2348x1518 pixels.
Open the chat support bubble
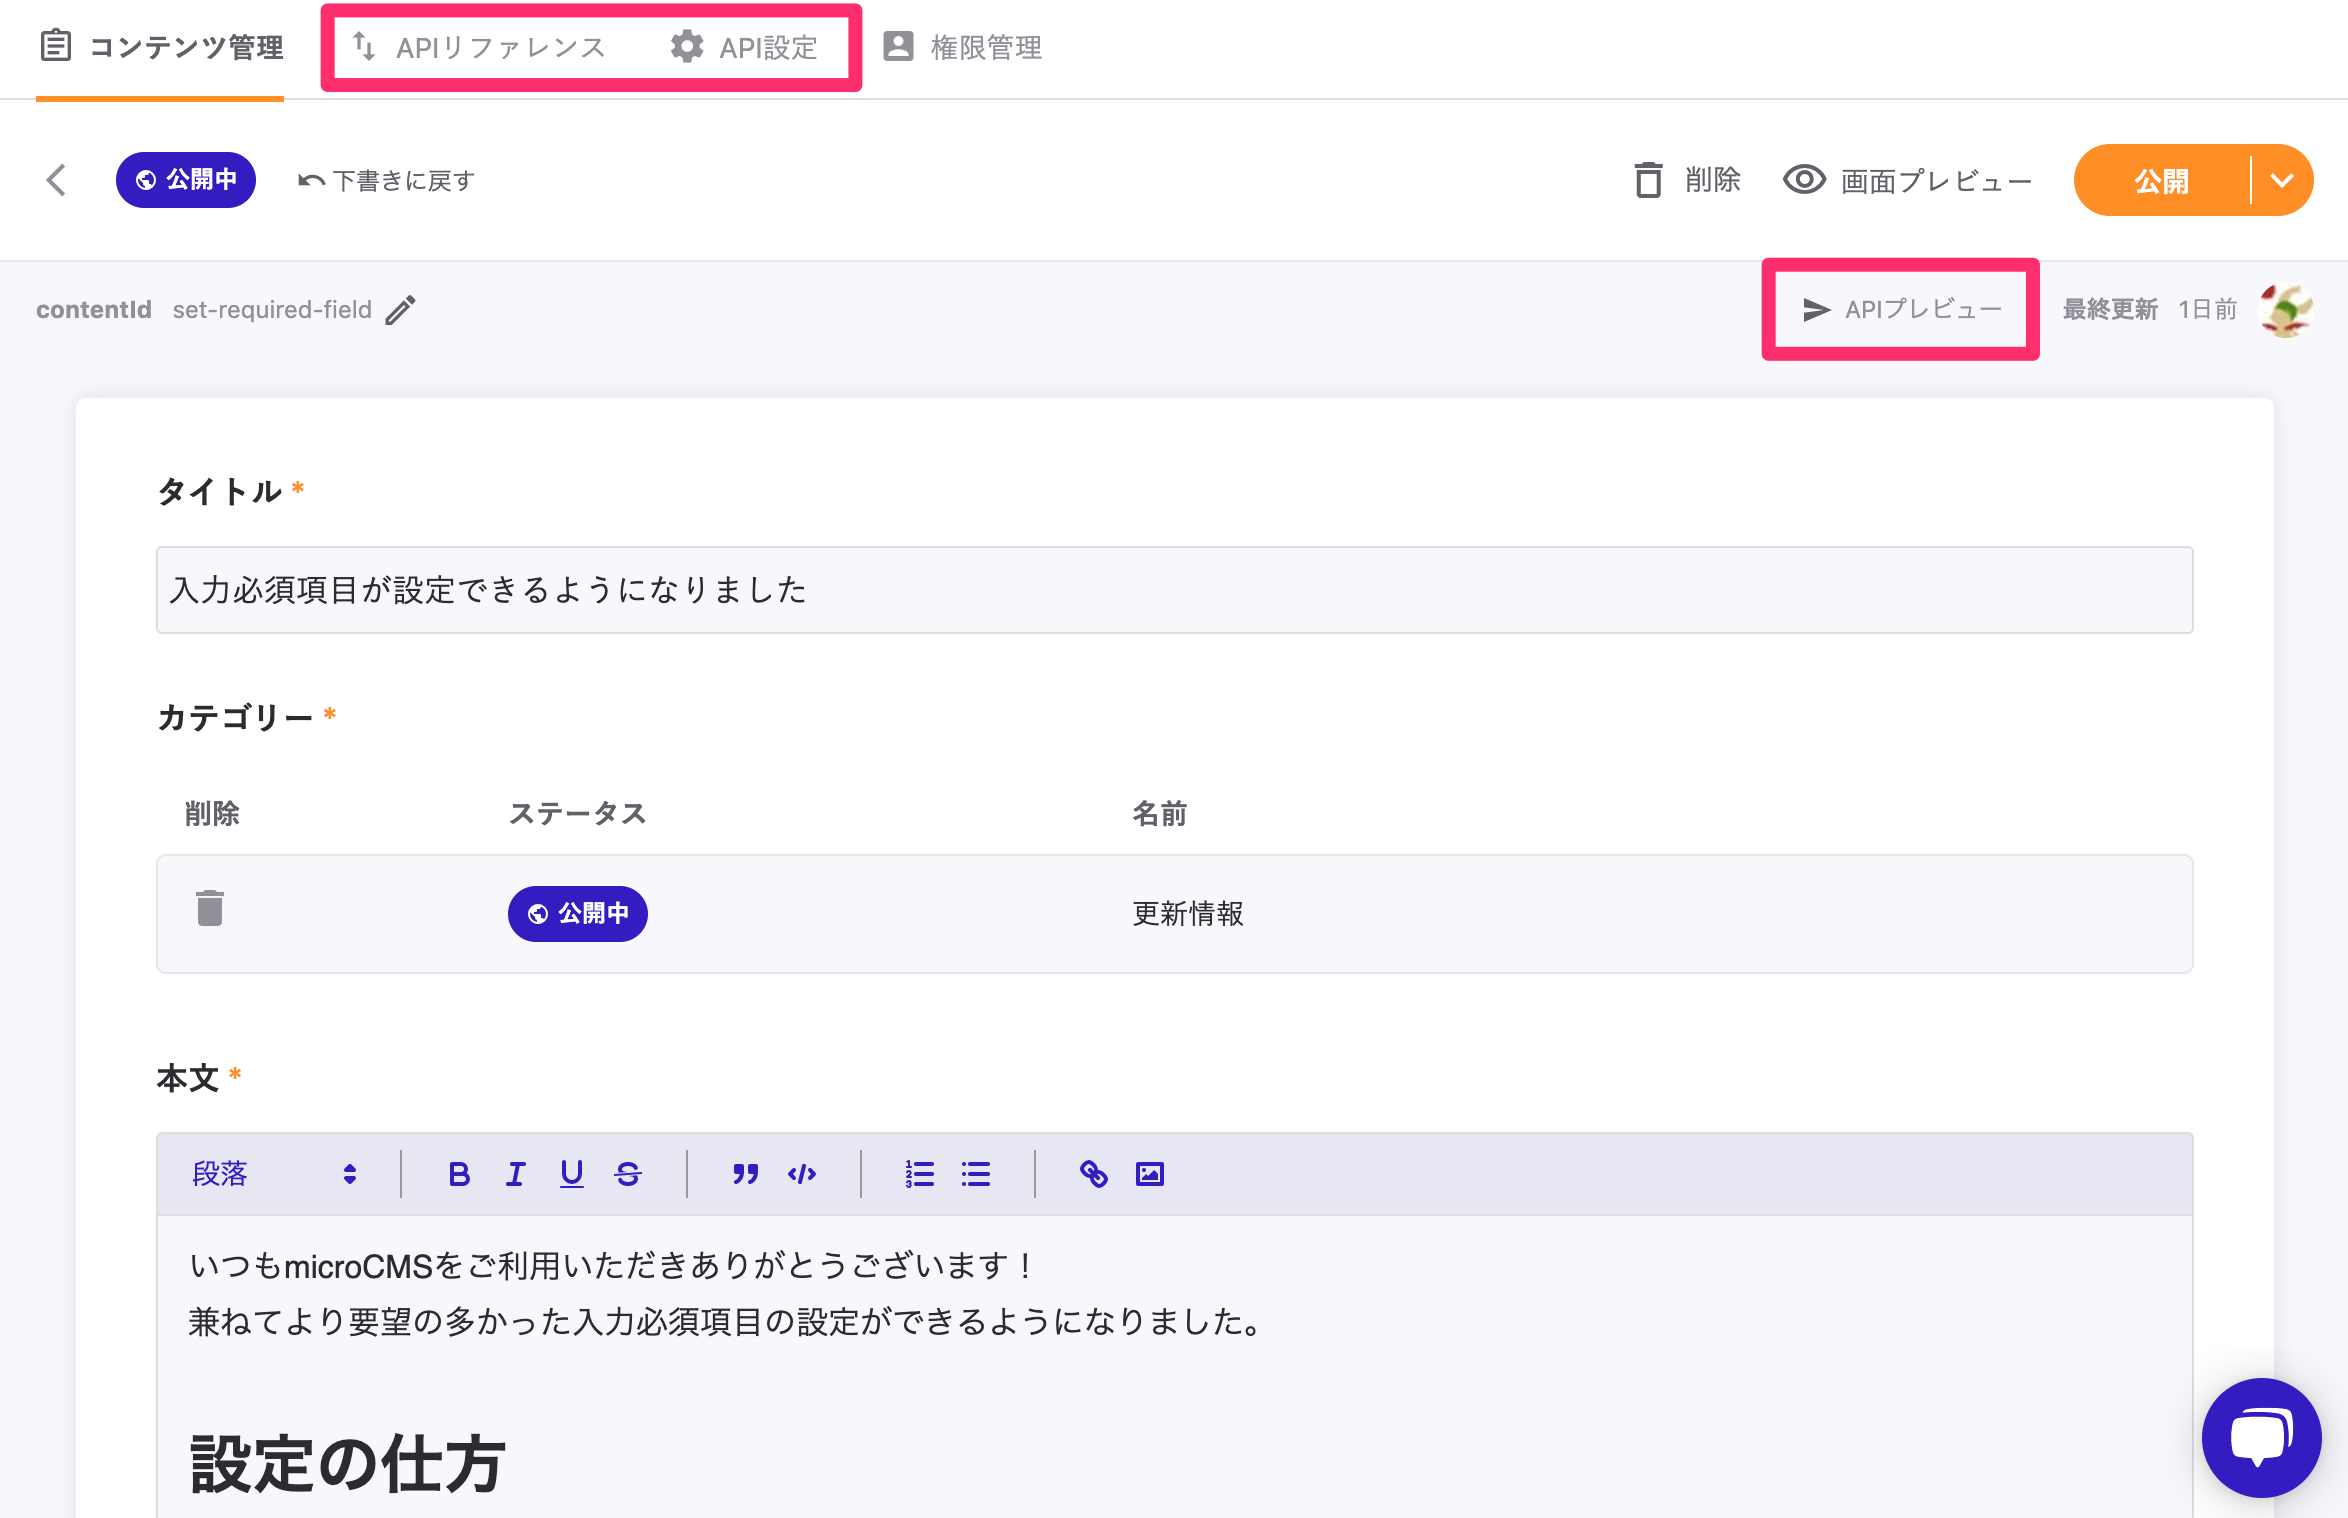(x=2261, y=1437)
